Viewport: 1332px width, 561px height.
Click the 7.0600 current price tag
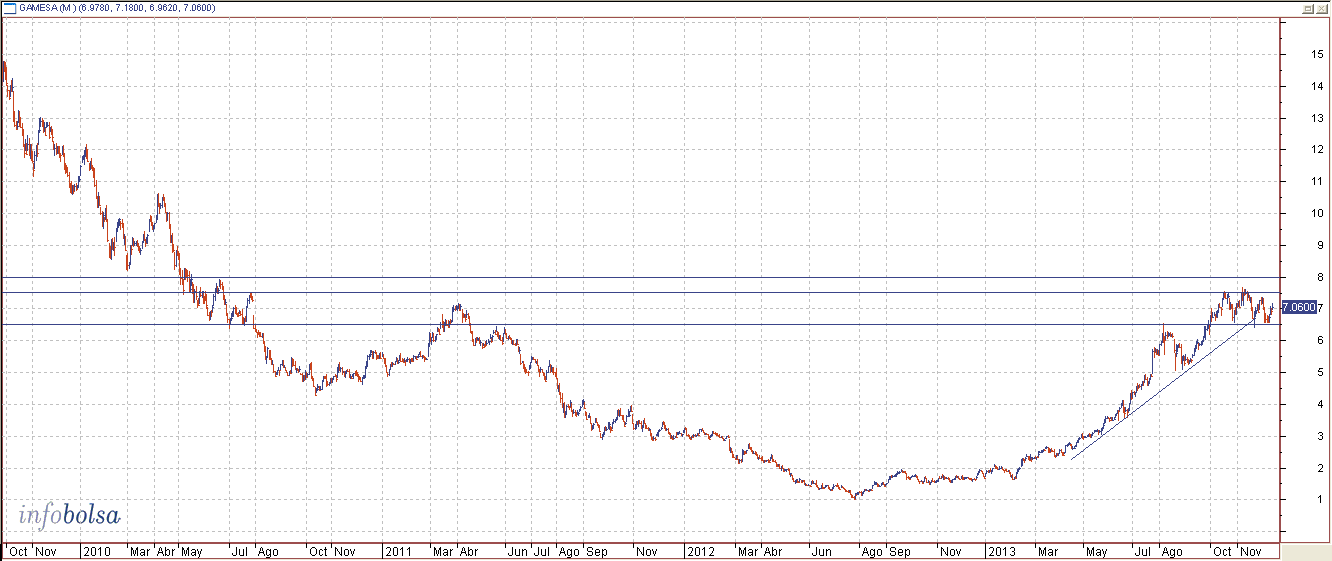(1299, 307)
